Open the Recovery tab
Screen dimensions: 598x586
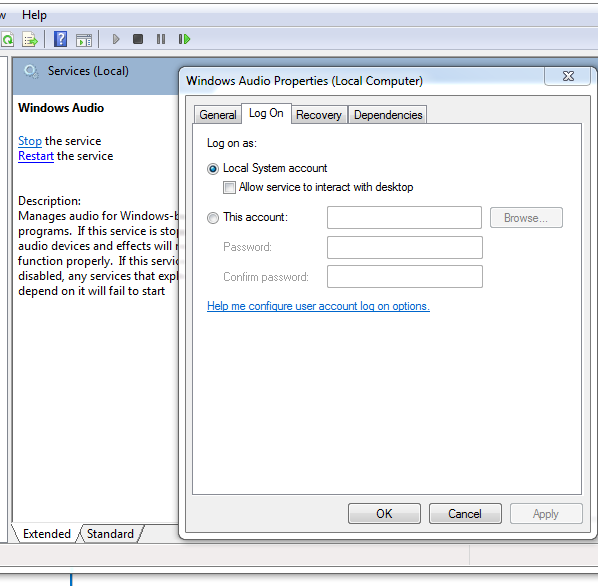point(319,115)
